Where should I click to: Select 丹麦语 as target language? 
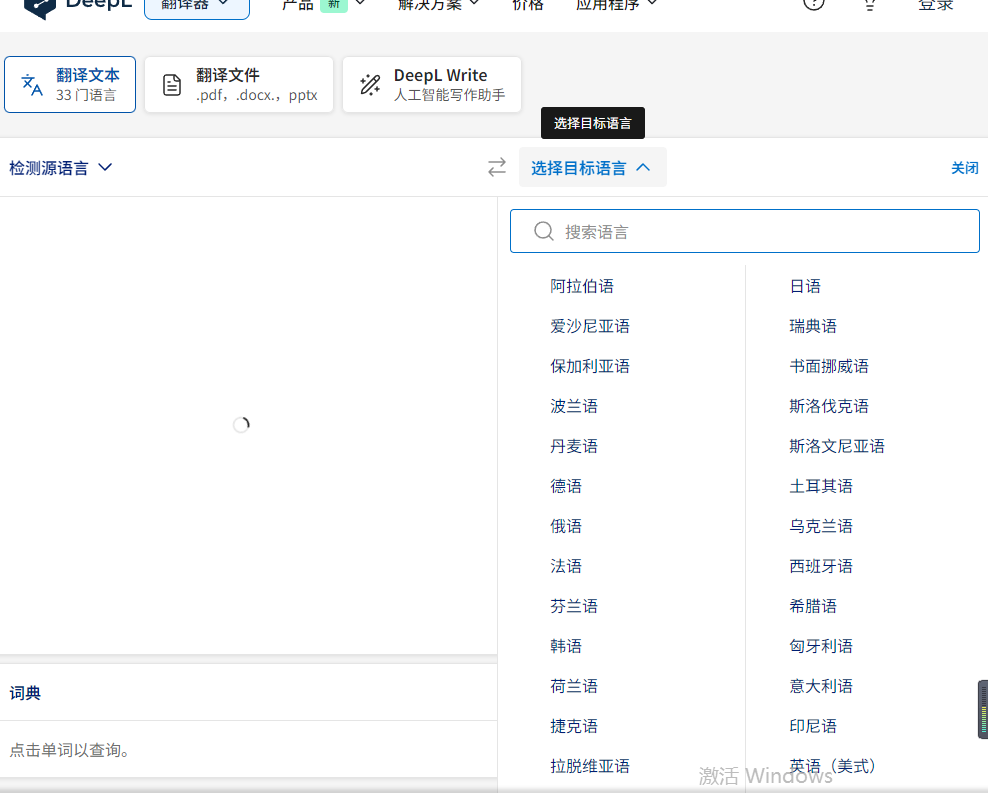click(x=573, y=446)
